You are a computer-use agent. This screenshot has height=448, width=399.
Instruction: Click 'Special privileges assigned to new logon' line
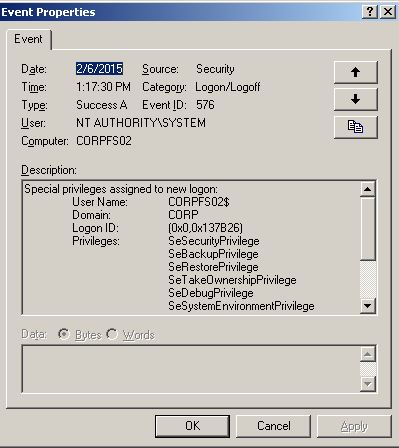[x=121, y=189]
